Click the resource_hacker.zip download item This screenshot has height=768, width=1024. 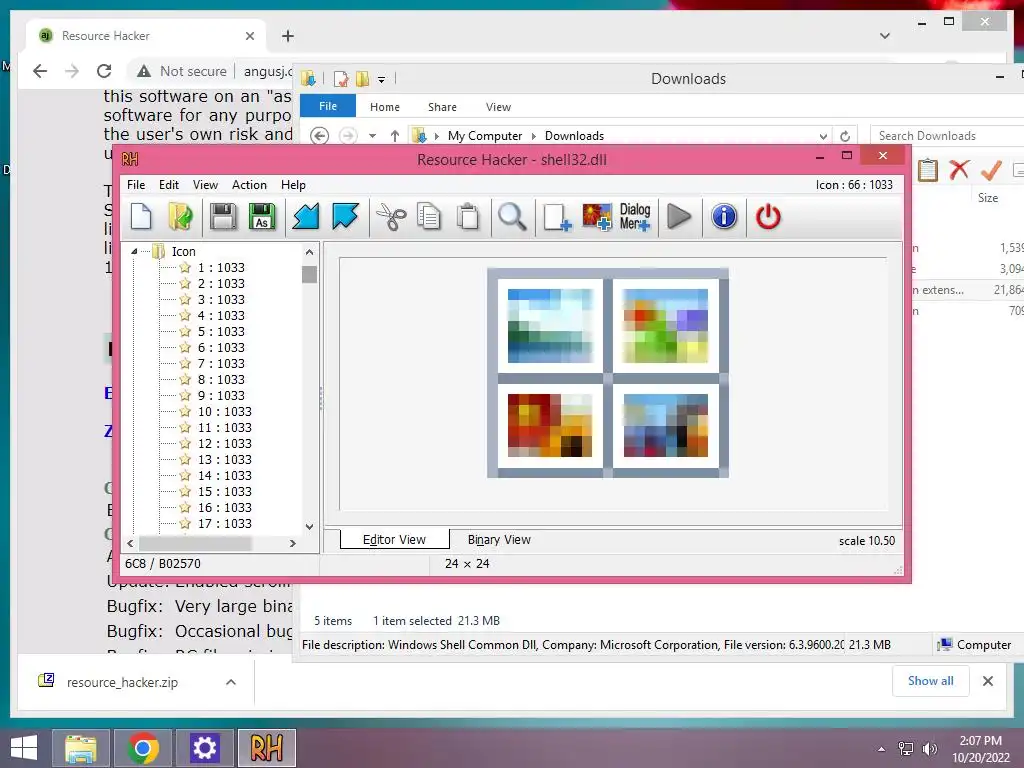[122, 682]
